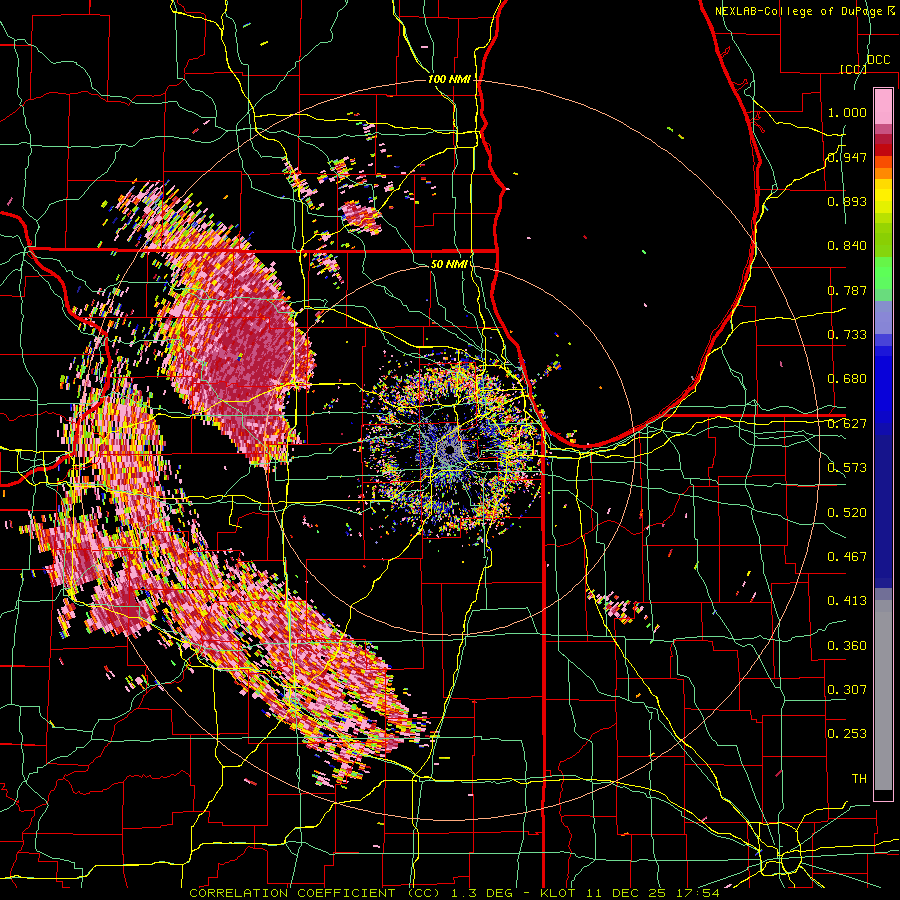Image resolution: width=900 pixels, height=900 pixels.
Task: Select the 0.893 scale label
Action: 847,201
